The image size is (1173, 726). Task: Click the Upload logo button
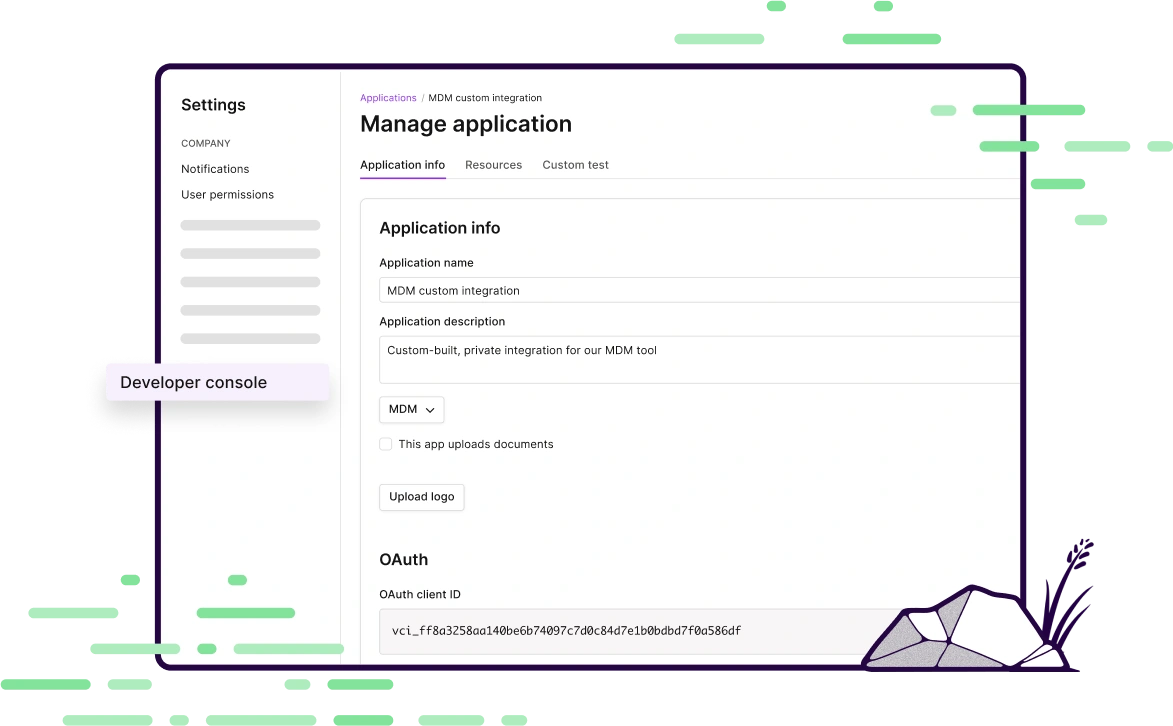(421, 497)
